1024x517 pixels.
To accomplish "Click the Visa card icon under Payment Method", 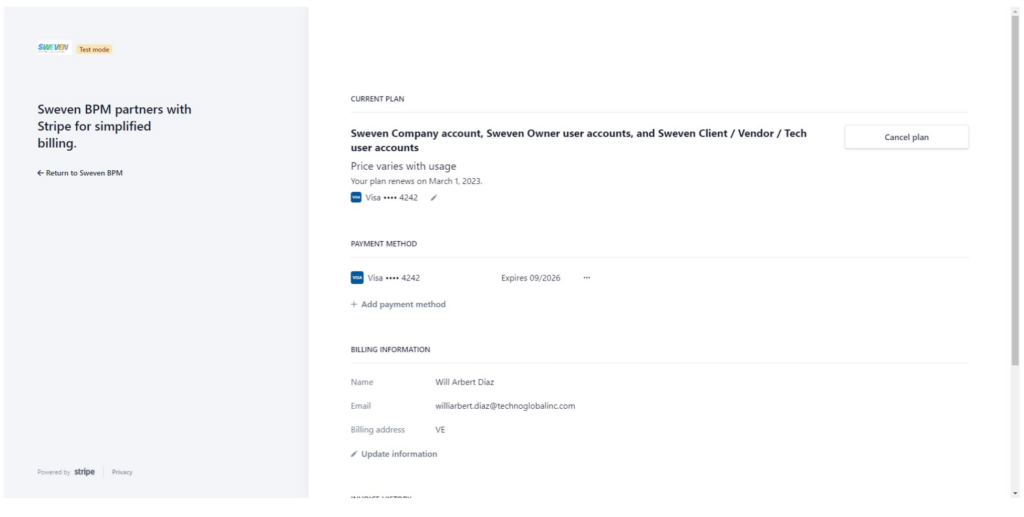I will [357, 277].
